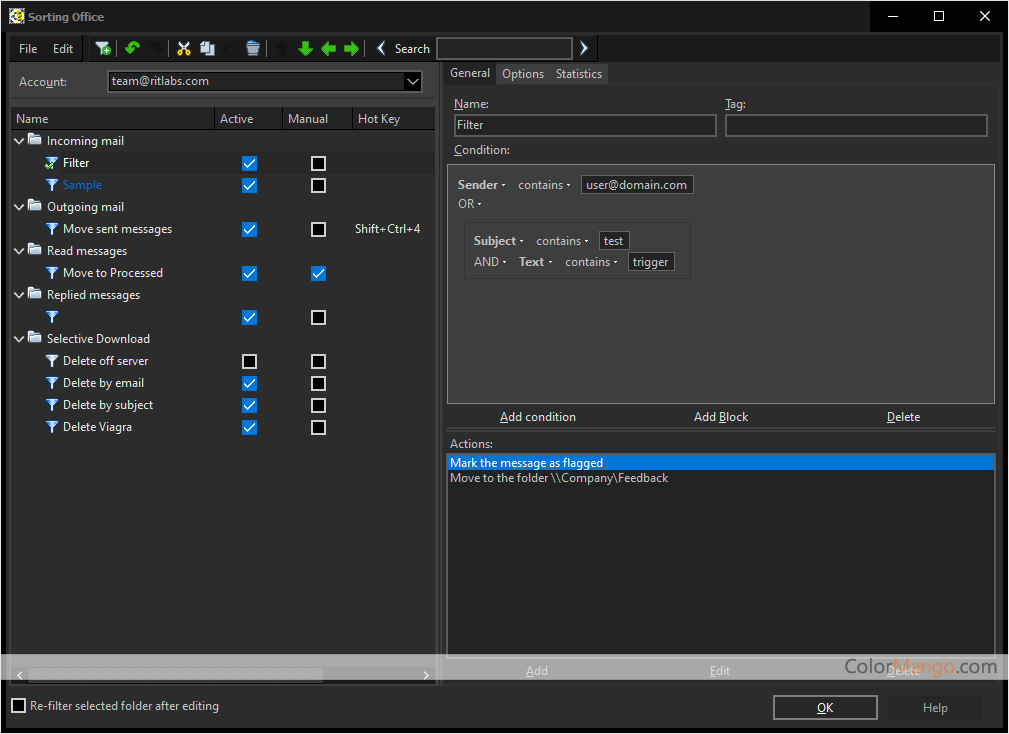Click the scissors cut icon
This screenshot has width=1009, height=734.
184,48
